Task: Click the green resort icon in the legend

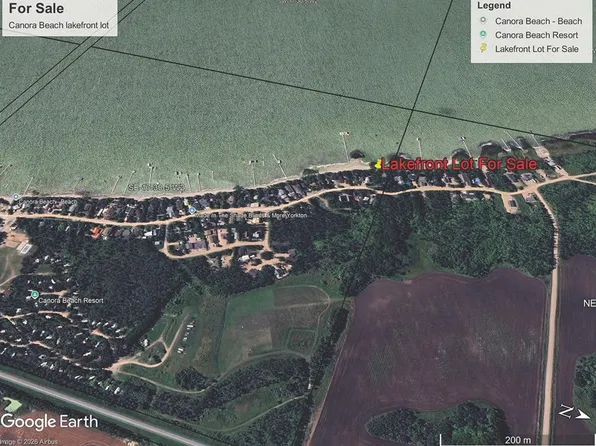Action: (483, 34)
